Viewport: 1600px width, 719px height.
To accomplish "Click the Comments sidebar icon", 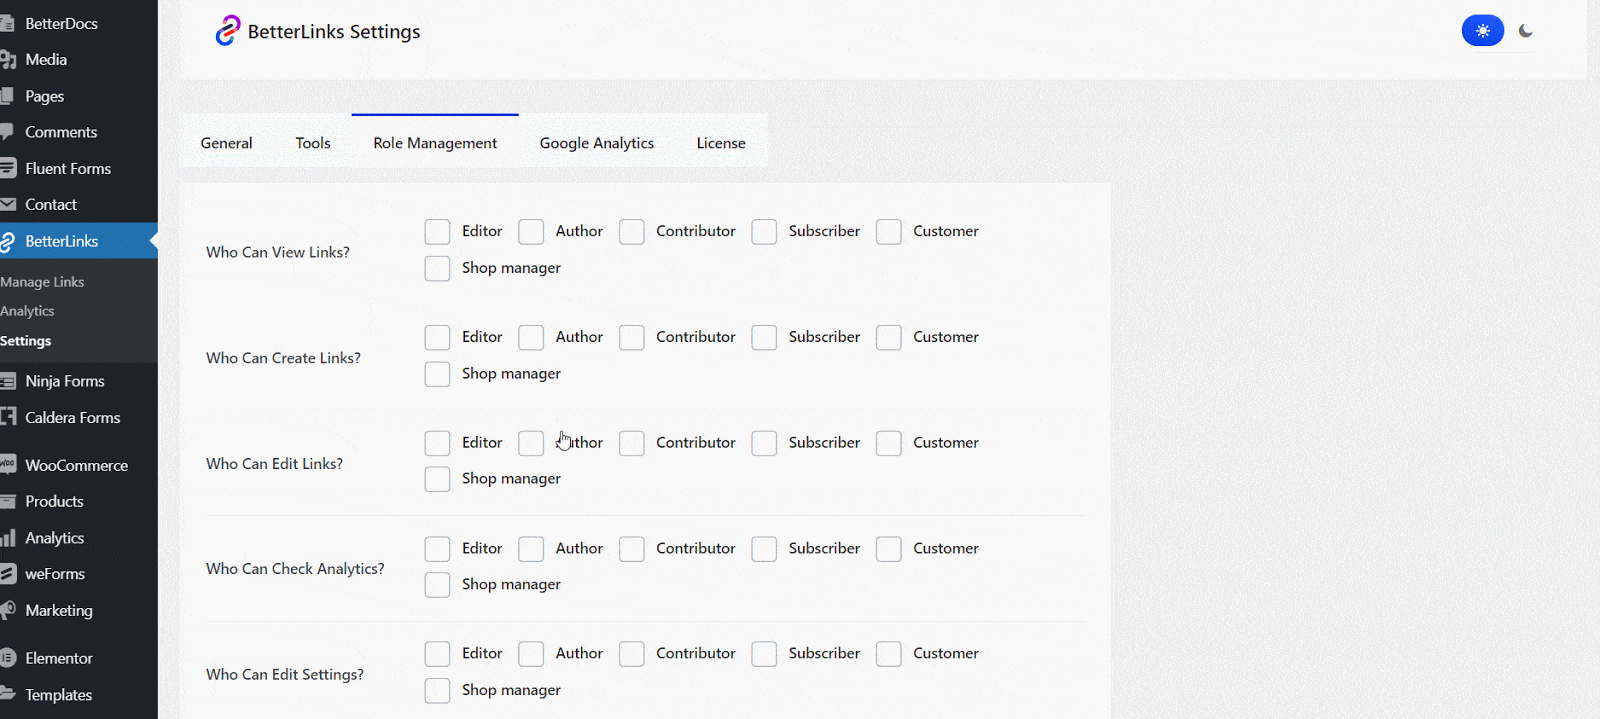I will tap(8, 132).
